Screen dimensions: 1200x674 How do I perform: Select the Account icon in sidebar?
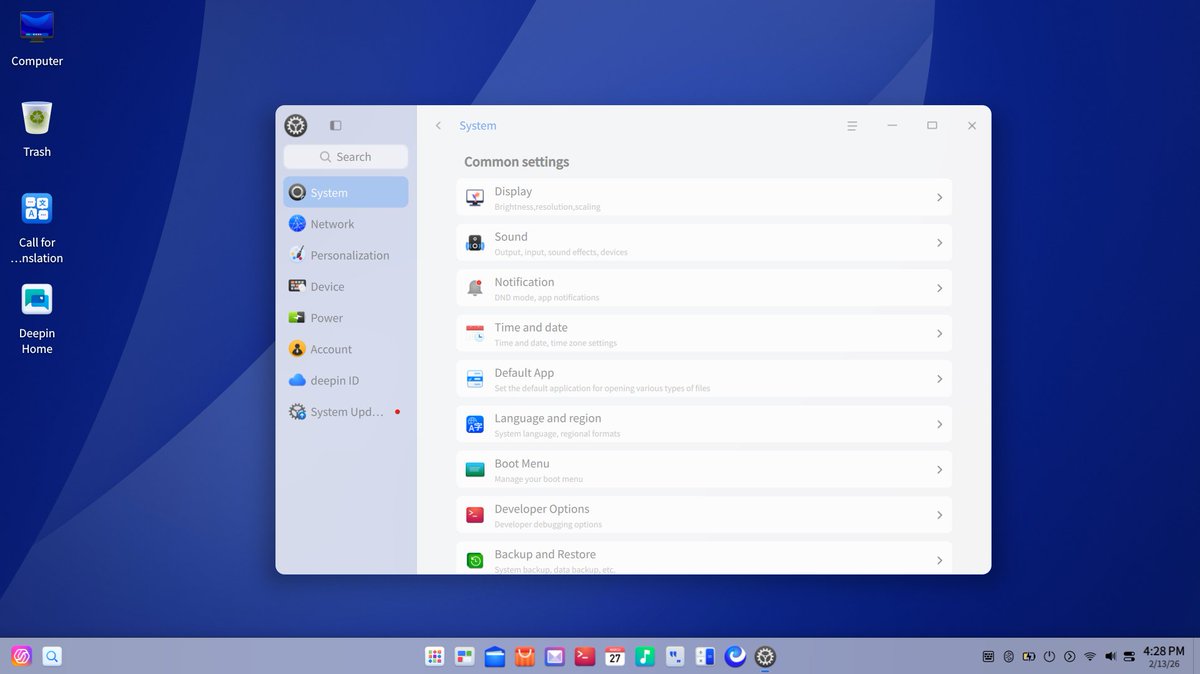(296, 349)
